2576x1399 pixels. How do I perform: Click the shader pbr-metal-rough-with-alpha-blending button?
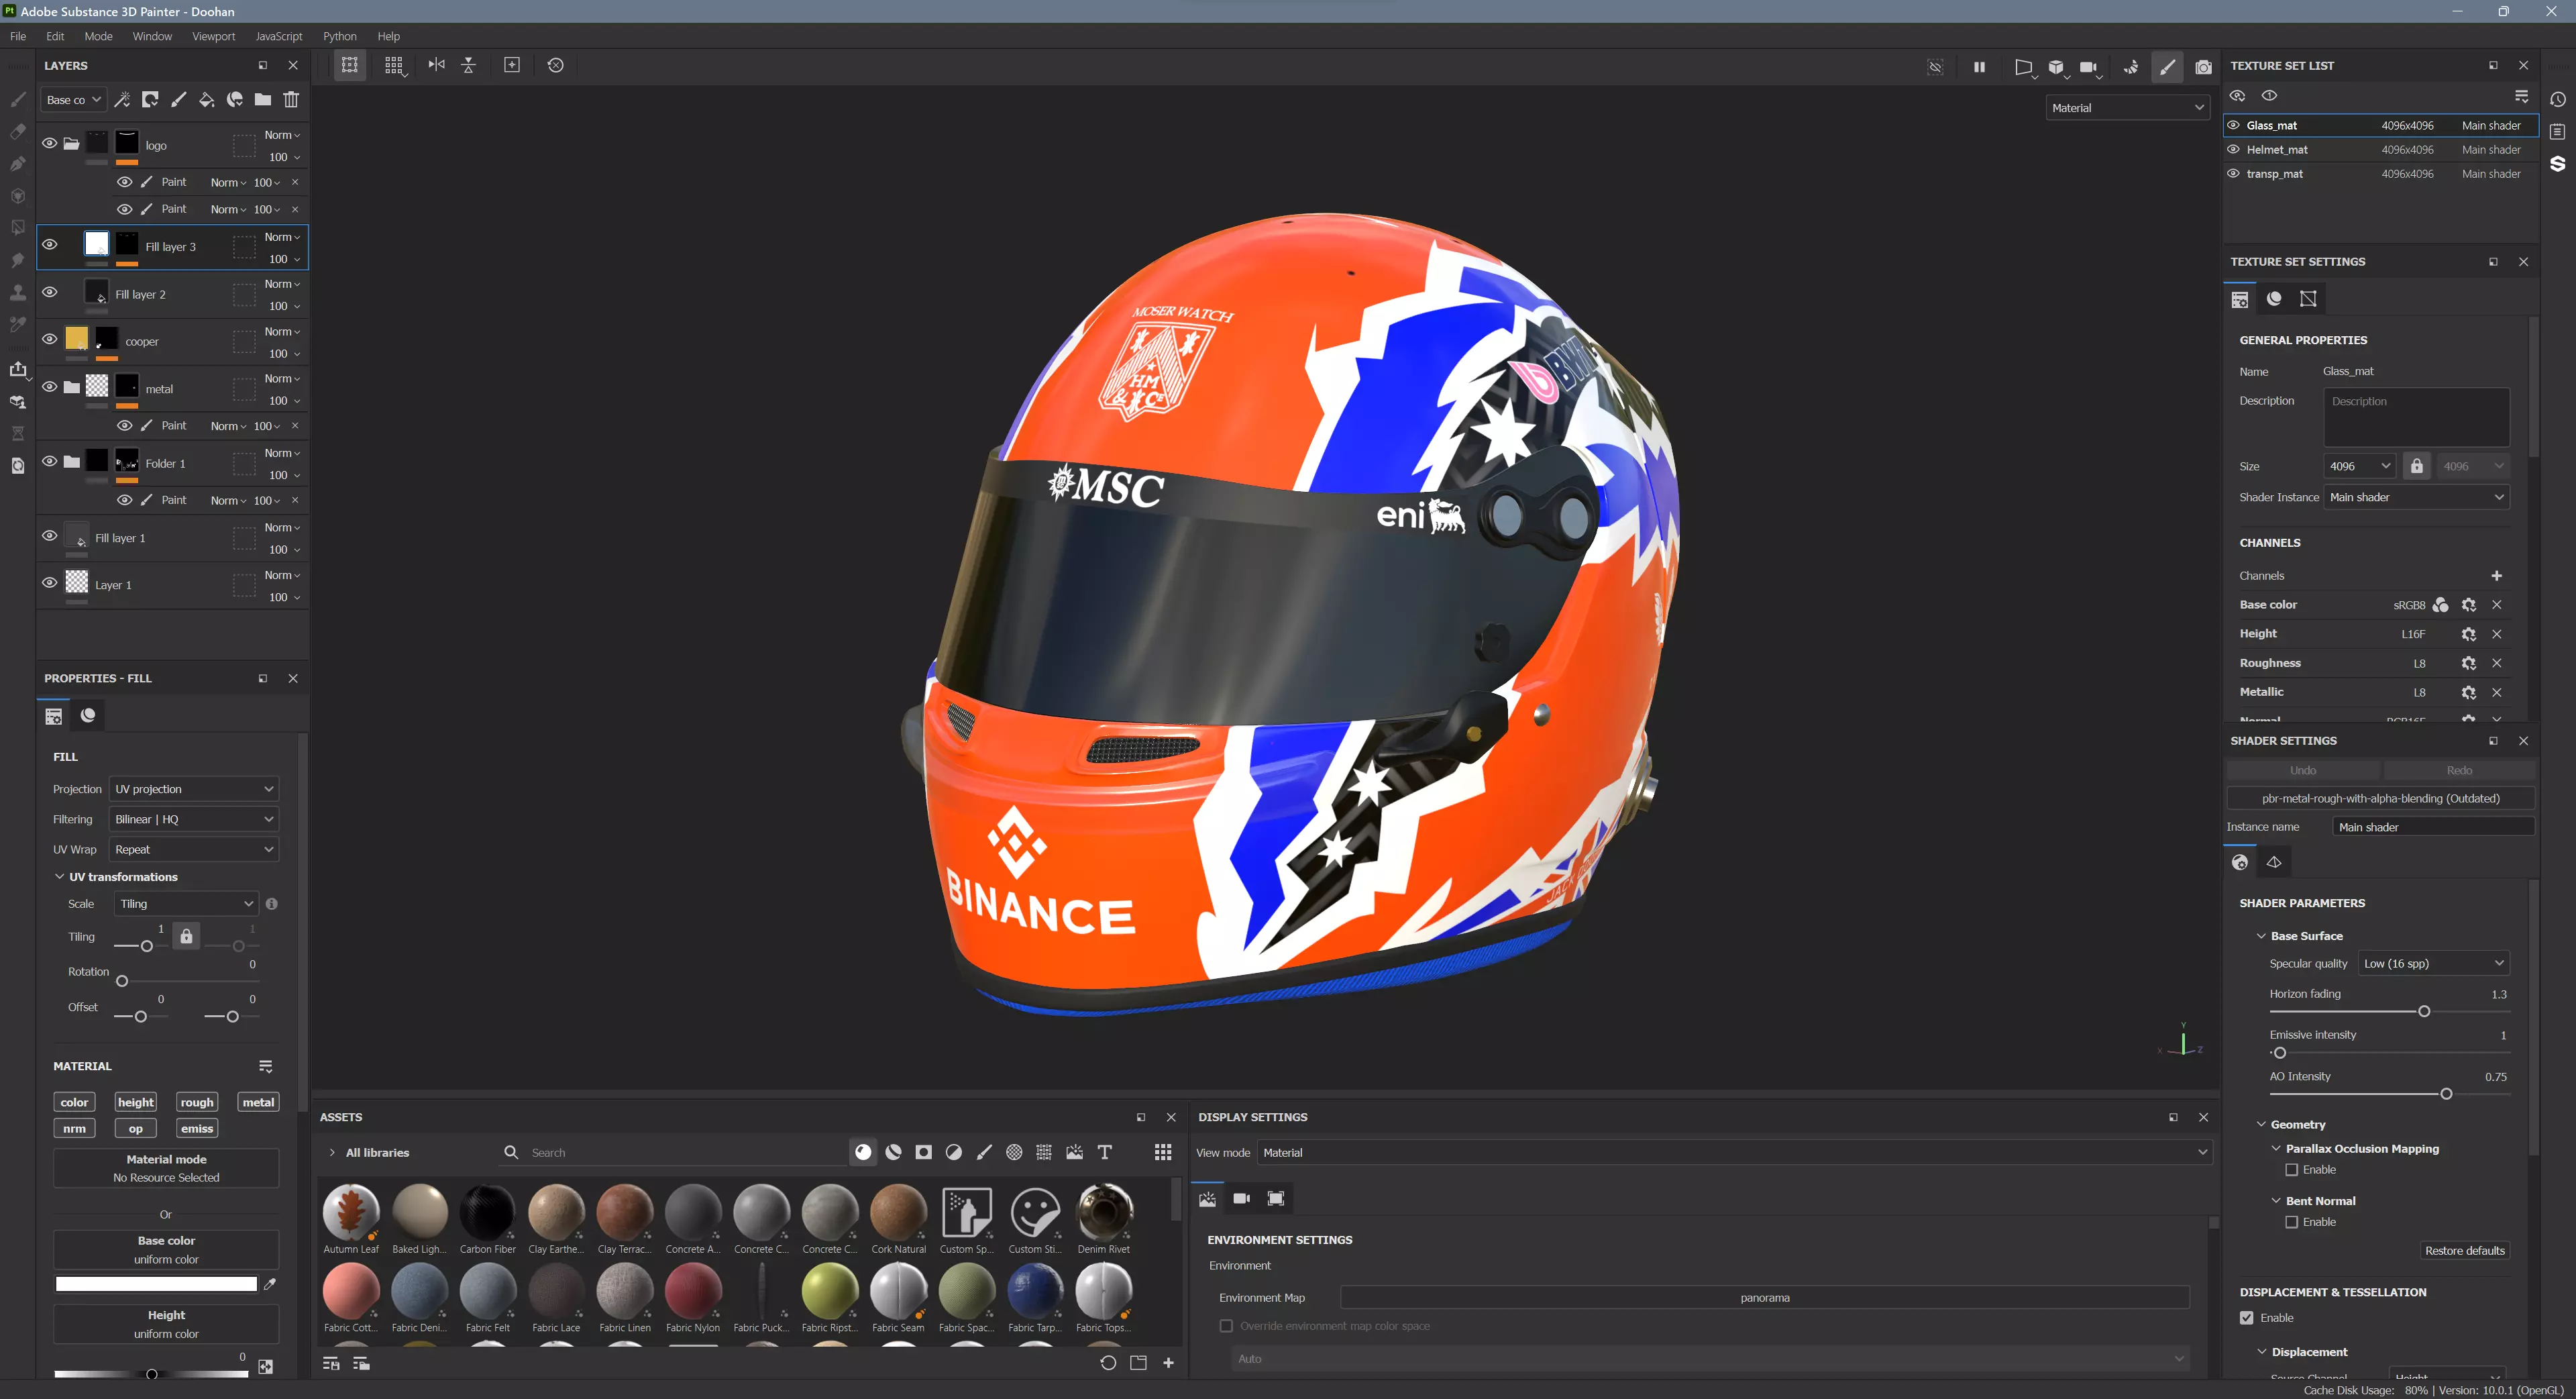[x=2380, y=798]
